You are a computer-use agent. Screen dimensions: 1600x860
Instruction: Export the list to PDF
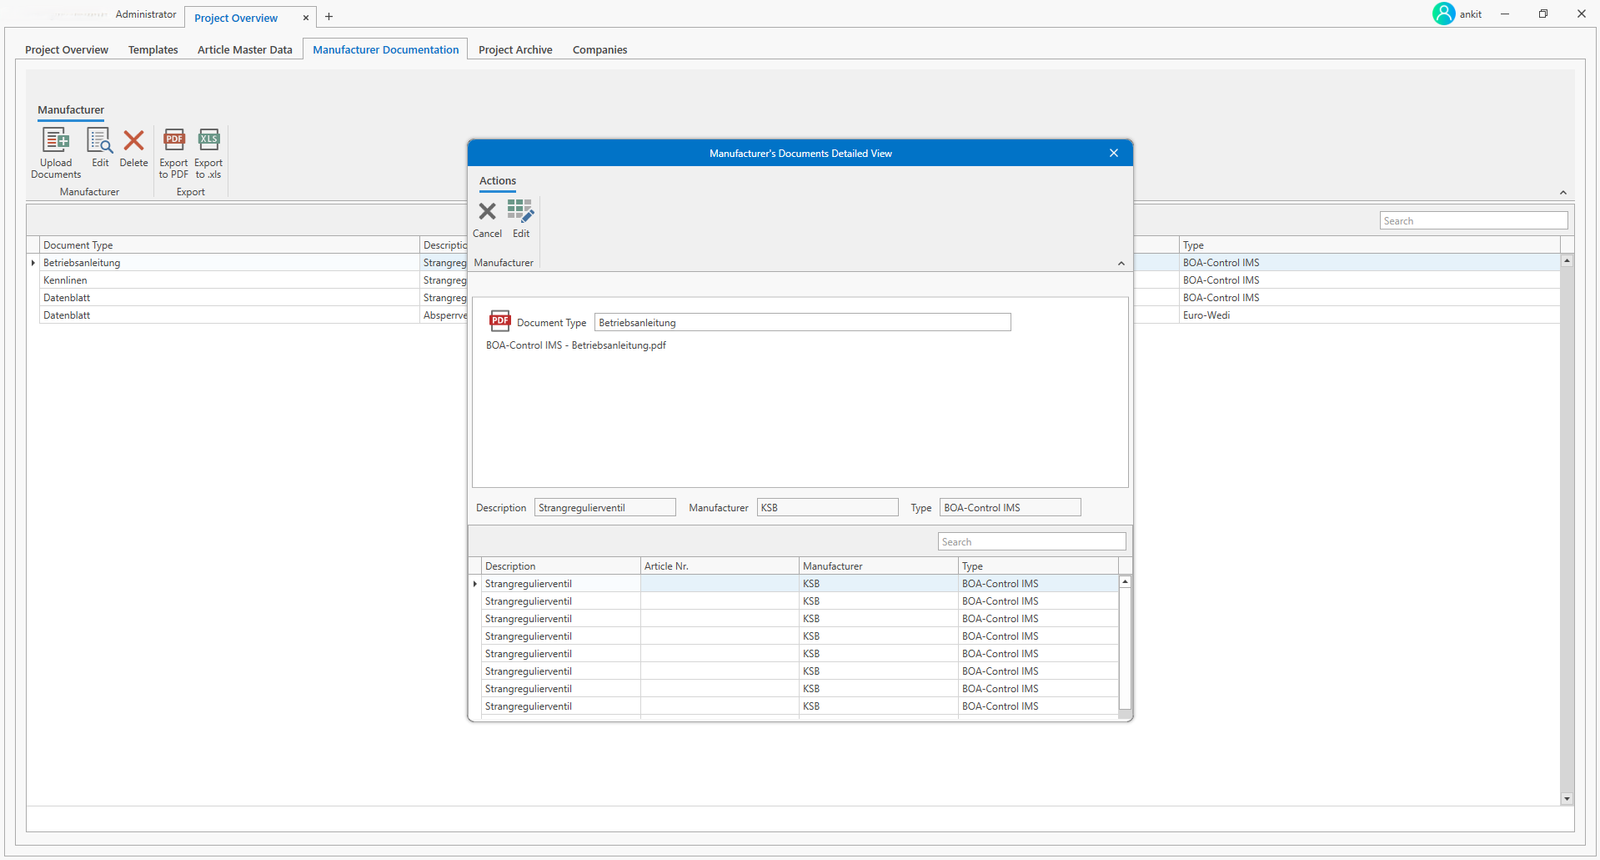pyautogui.click(x=174, y=141)
